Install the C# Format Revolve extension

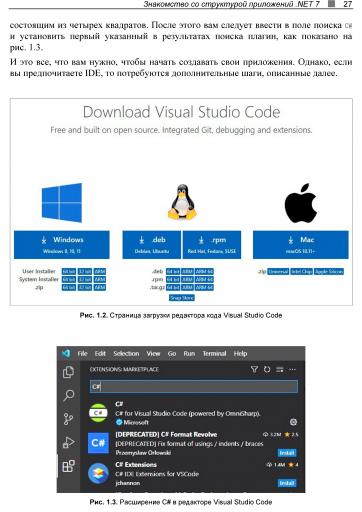287,453
